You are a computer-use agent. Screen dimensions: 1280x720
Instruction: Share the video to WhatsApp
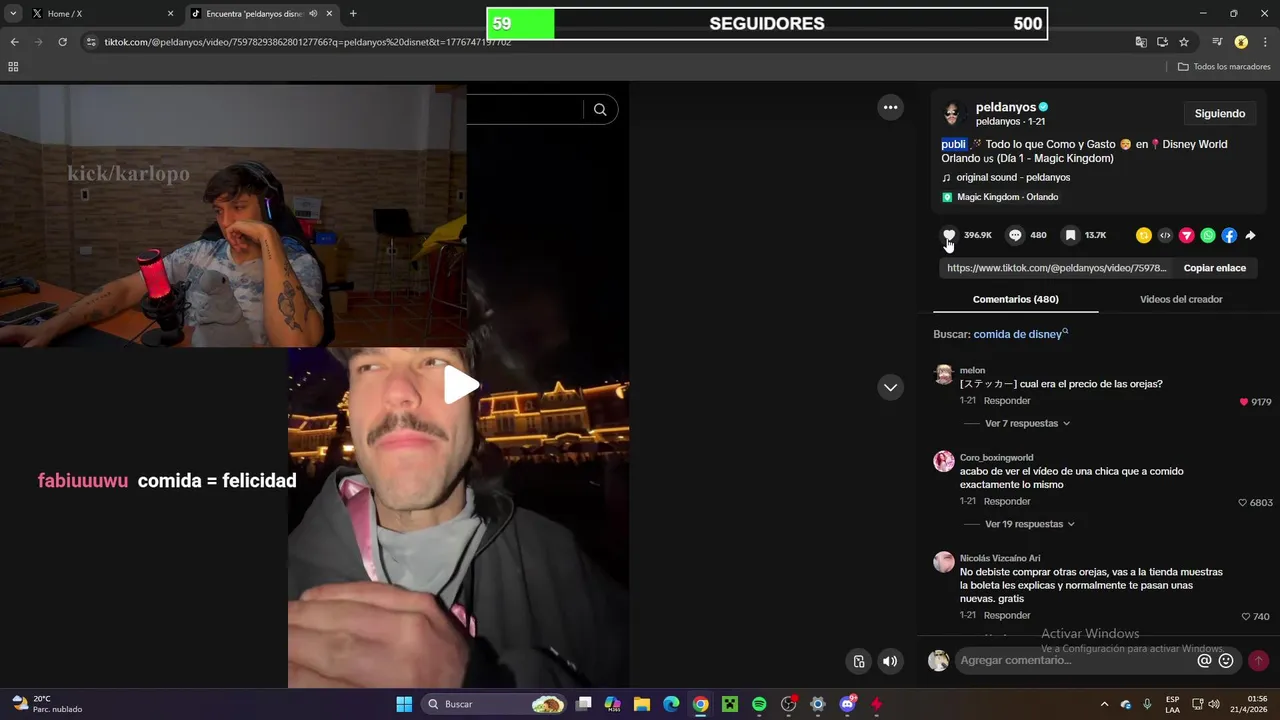click(x=1208, y=236)
